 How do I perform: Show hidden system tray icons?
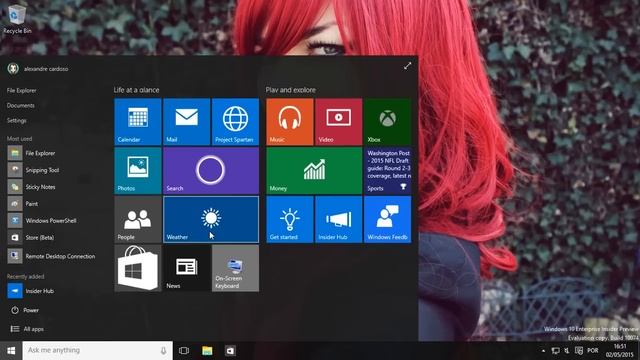(543, 351)
